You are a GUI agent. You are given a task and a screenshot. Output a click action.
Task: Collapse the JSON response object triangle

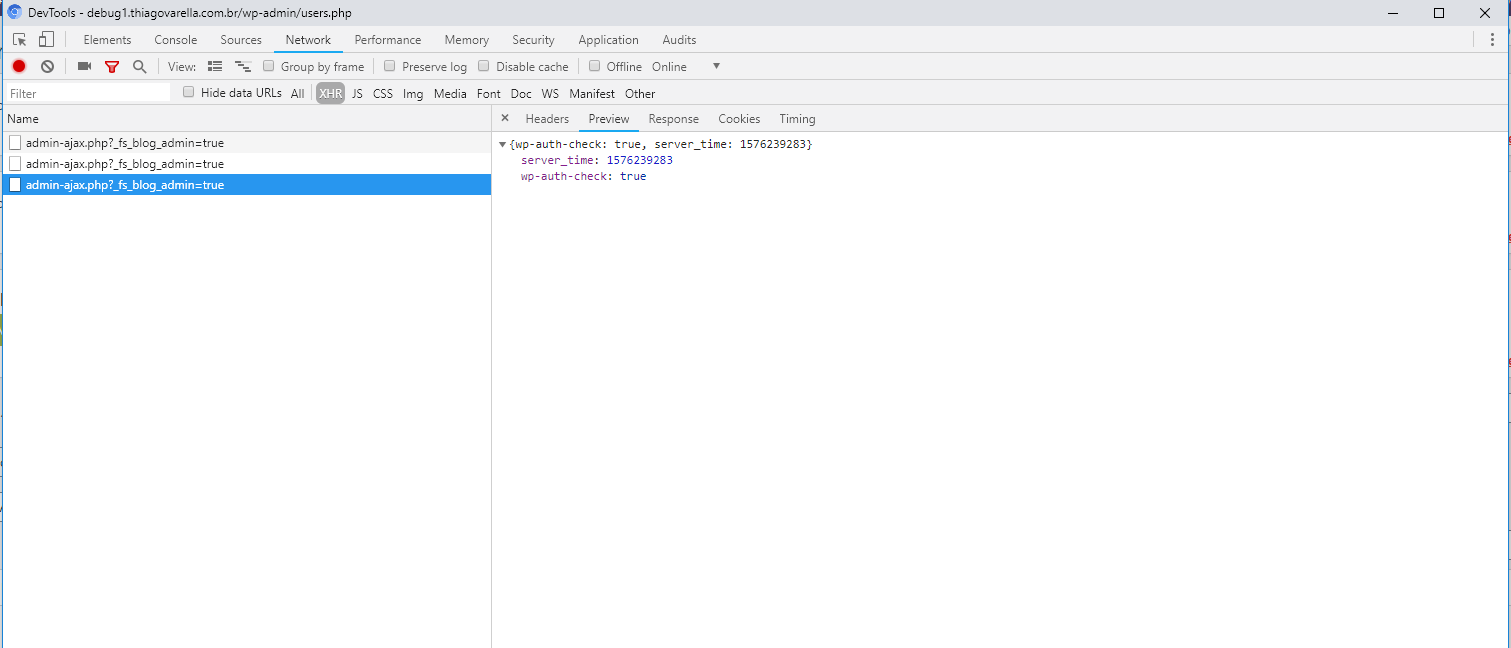point(503,145)
